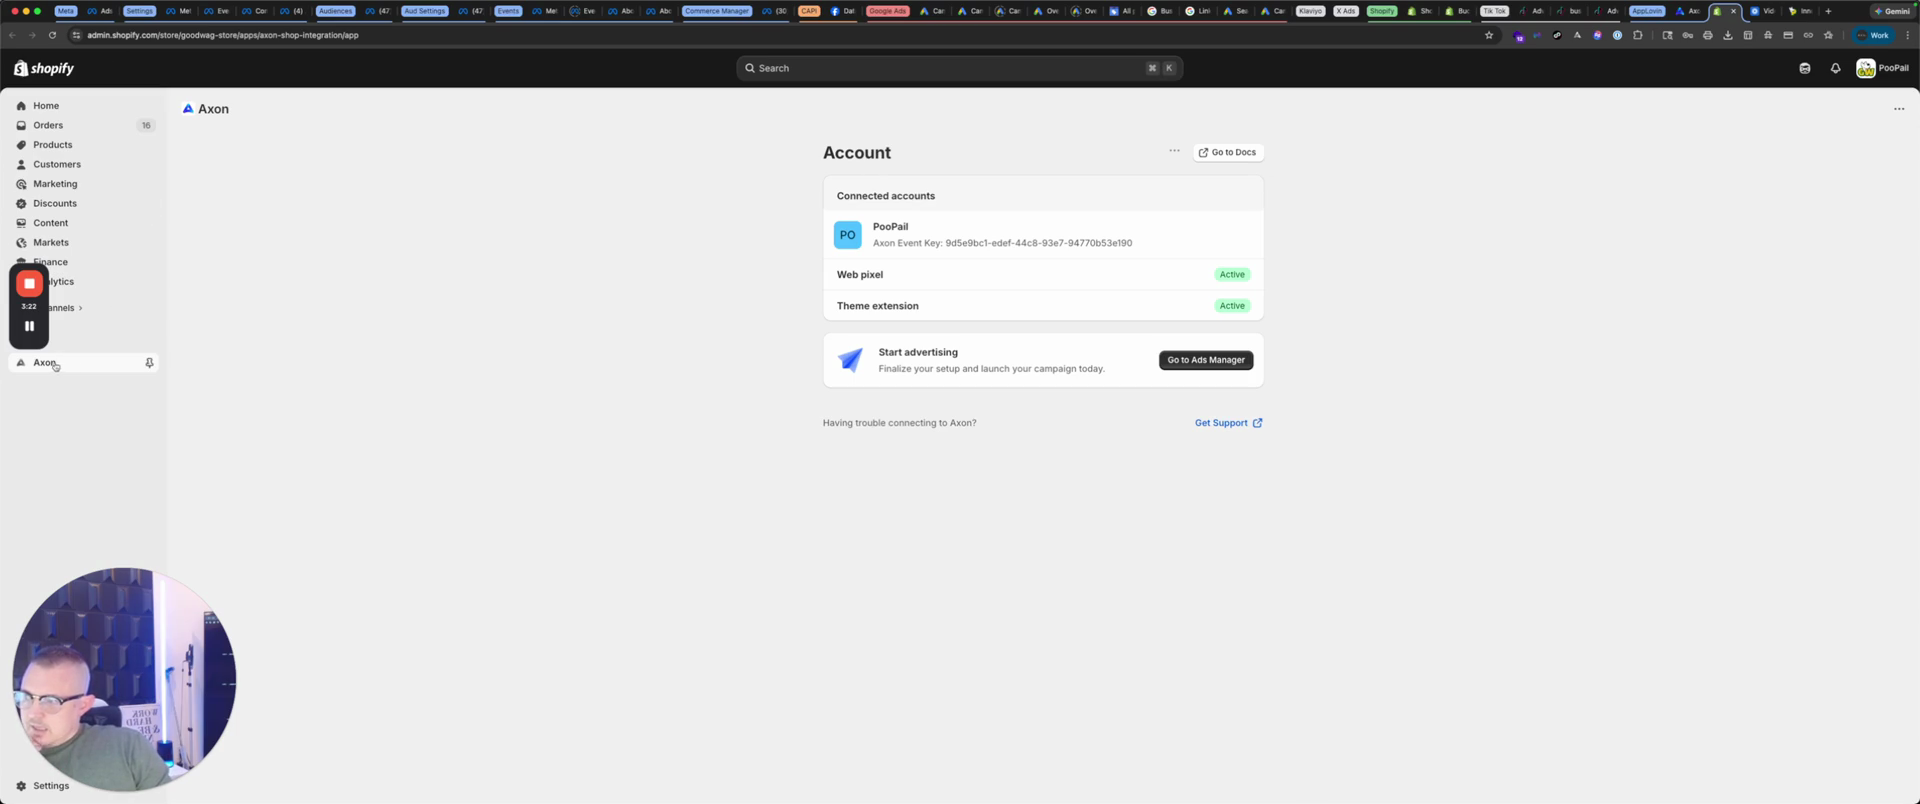Click the Discounts percent icon
This screenshot has width=1920, height=804.
tap(21, 203)
